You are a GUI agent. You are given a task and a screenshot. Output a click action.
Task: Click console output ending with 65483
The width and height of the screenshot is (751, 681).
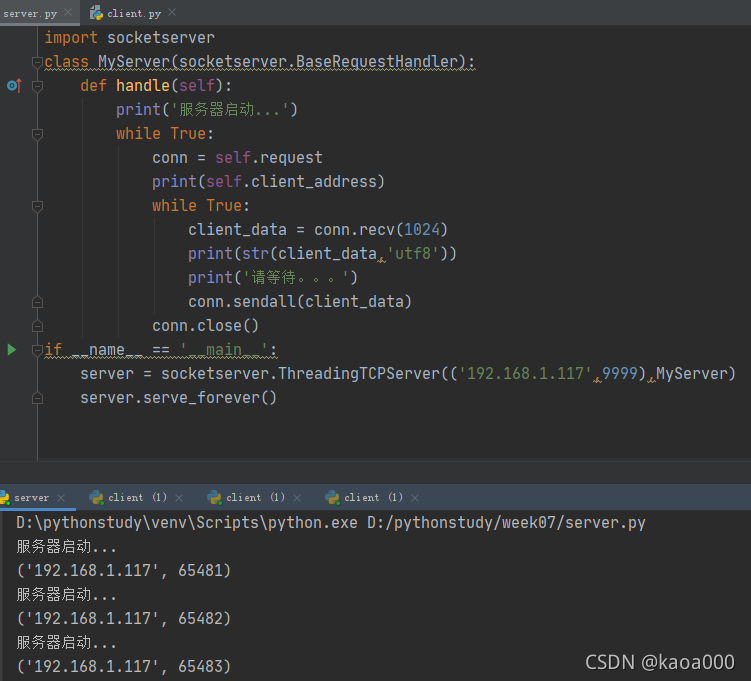124,666
